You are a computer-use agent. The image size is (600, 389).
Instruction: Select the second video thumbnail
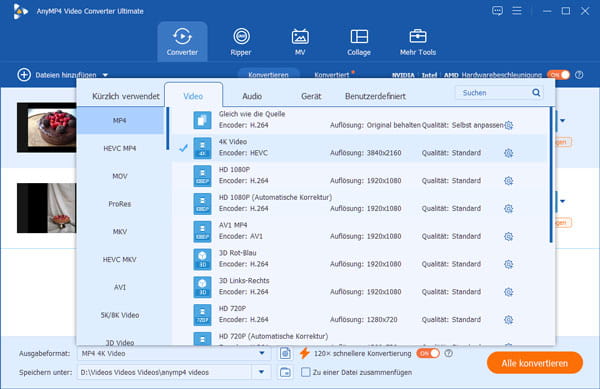point(46,208)
